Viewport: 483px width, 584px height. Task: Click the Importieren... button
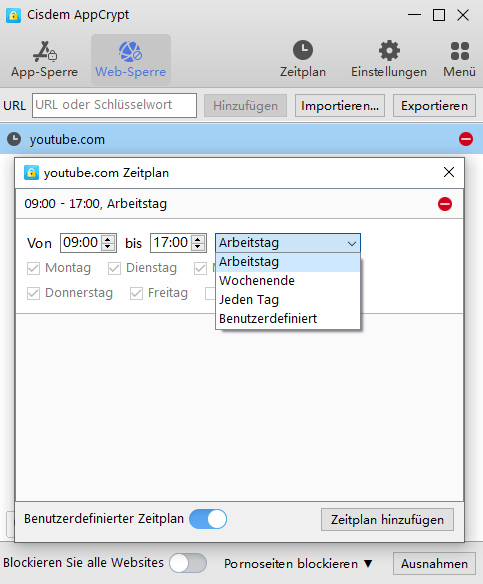pos(340,106)
